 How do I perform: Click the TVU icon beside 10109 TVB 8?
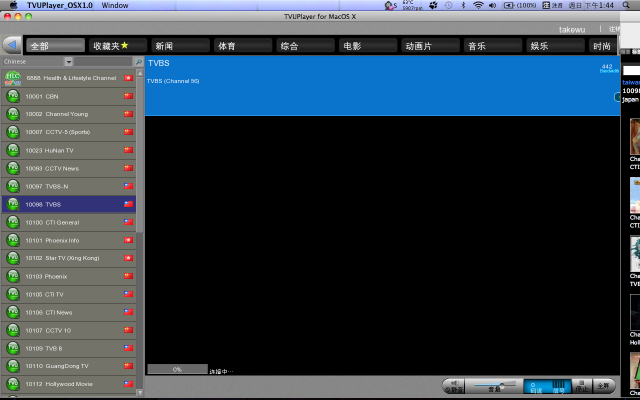(x=13, y=348)
